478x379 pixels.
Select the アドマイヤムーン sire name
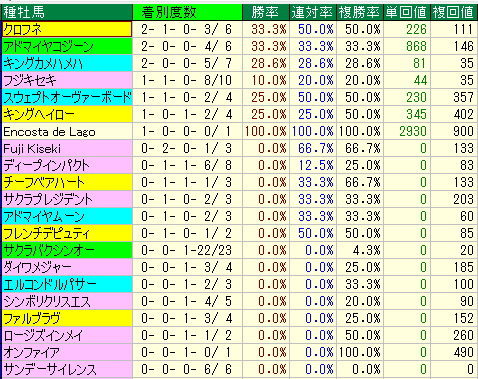(44, 216)
